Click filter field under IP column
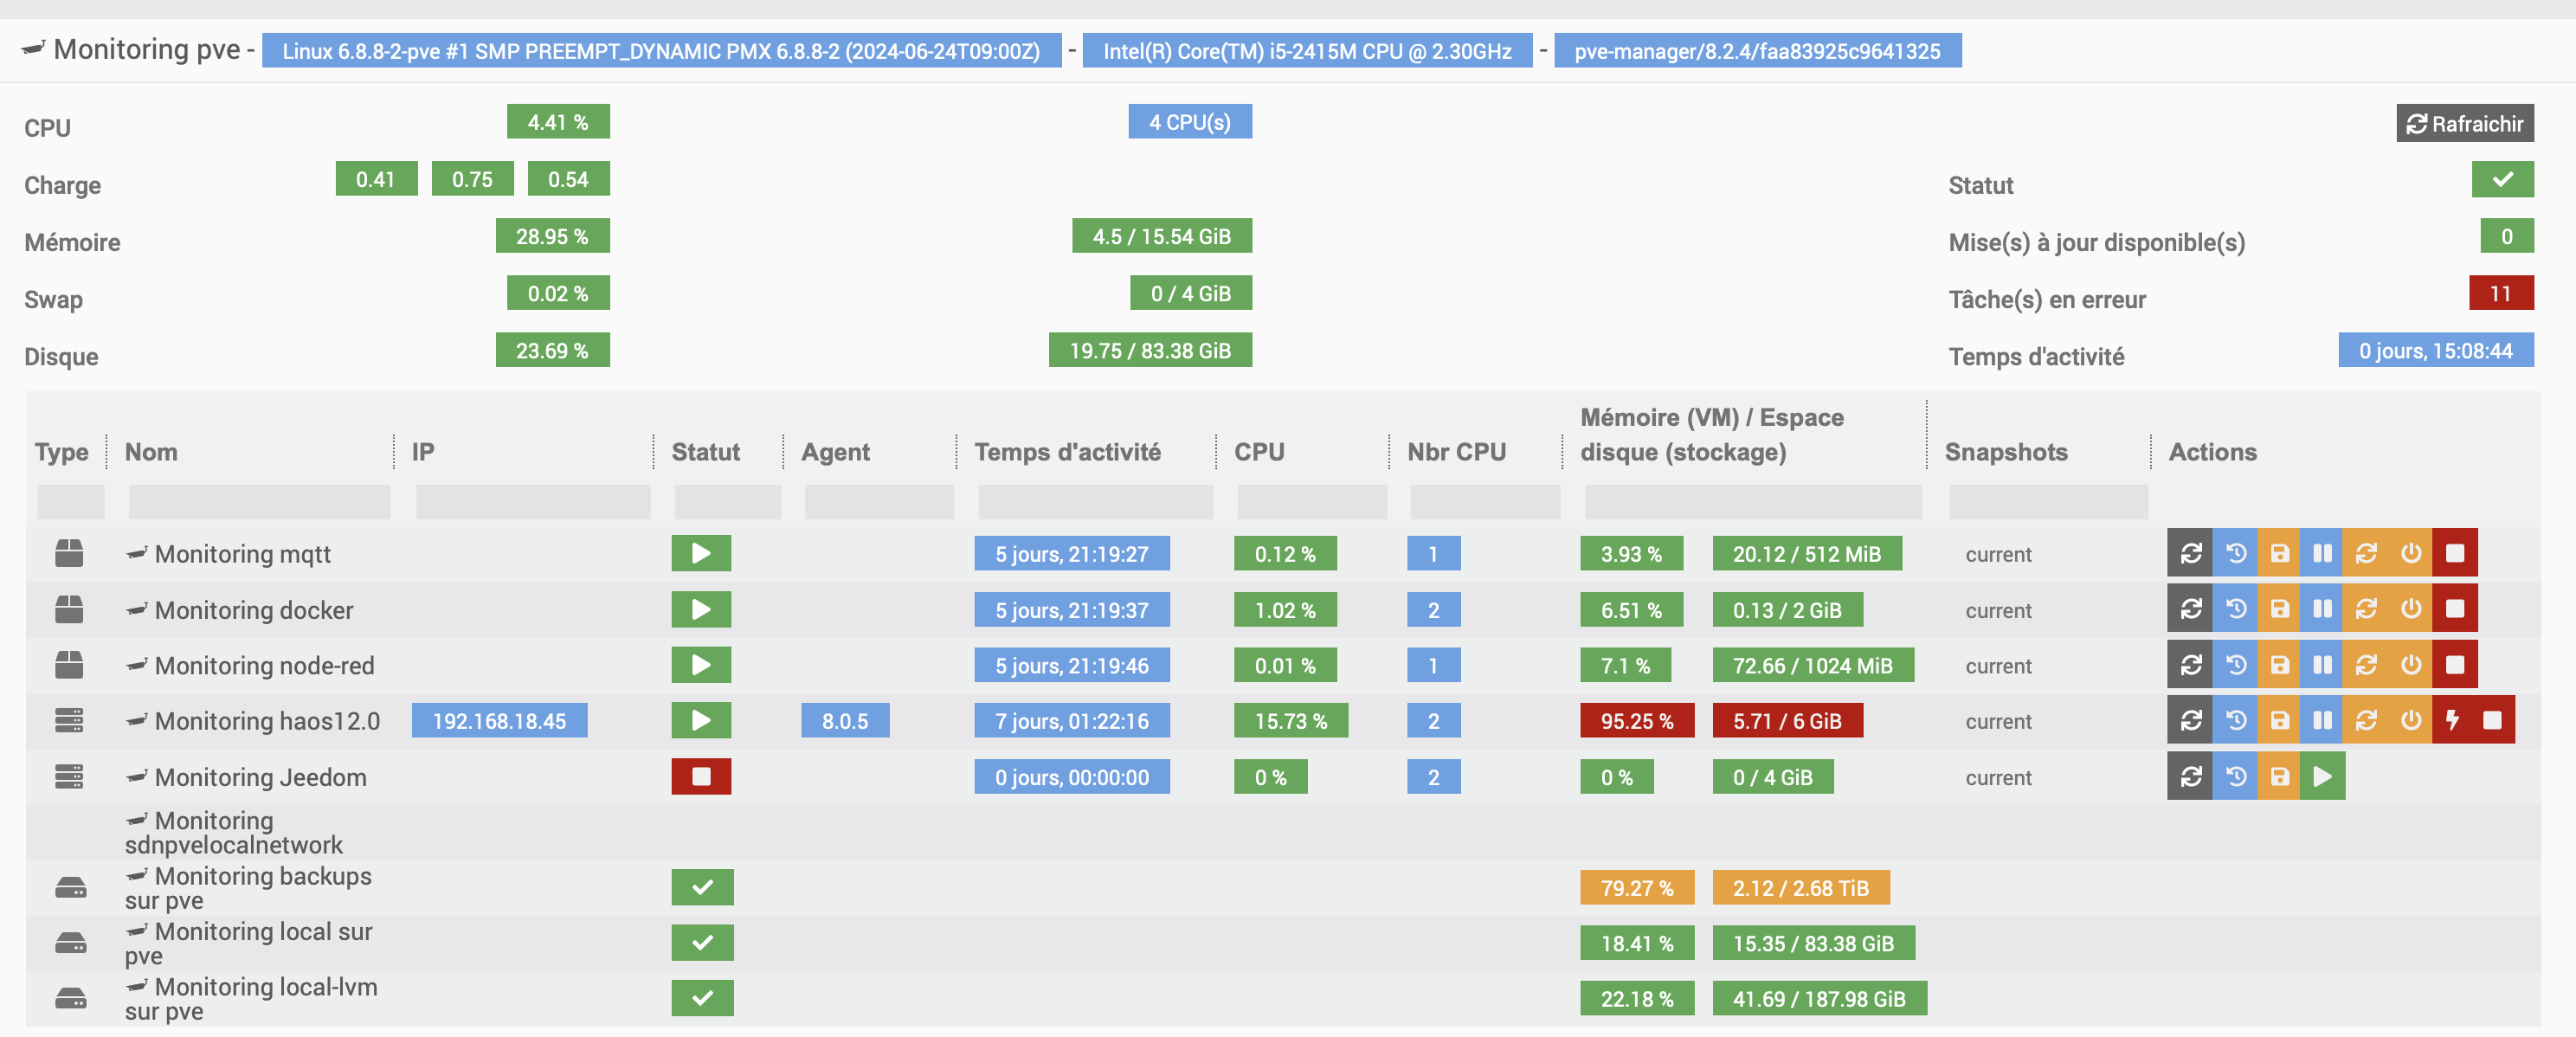2576x1037 pixels. [x=532, y=501]
